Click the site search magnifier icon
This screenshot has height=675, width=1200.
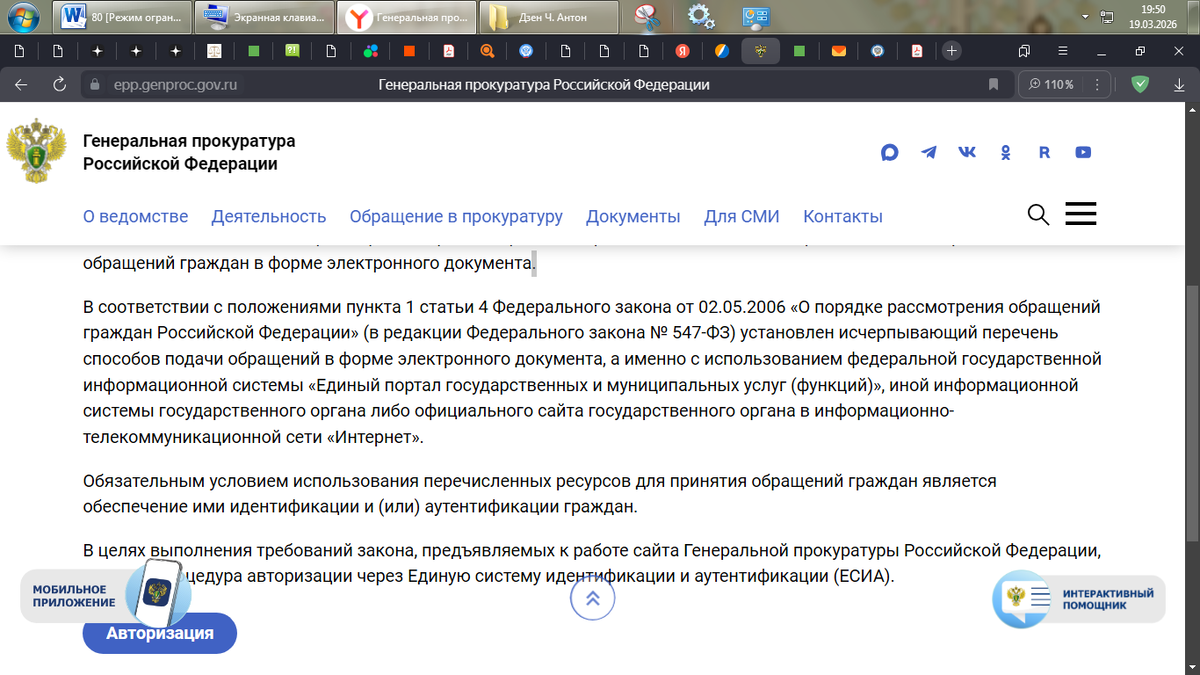(x=1038, y=214)
